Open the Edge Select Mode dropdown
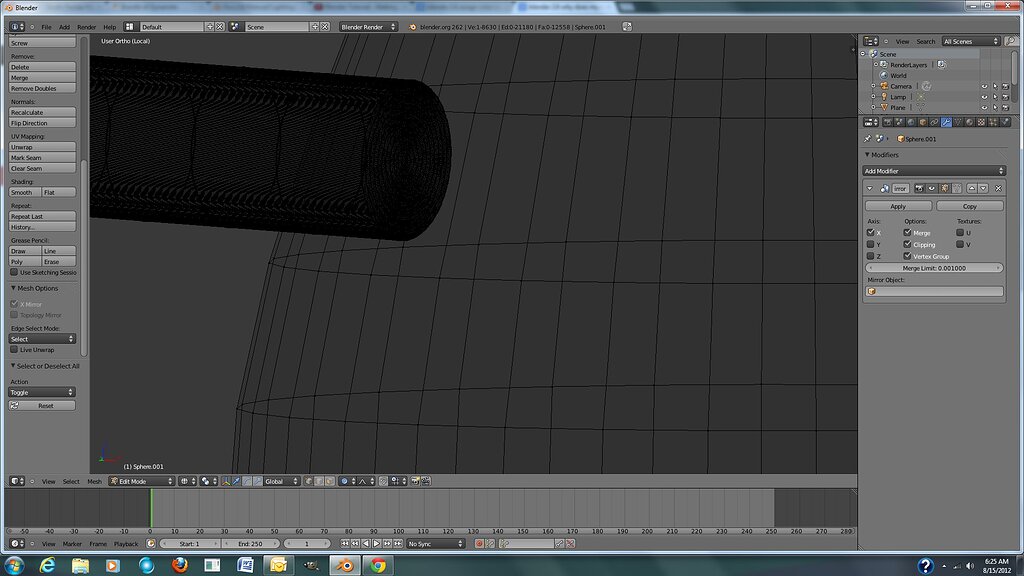 [42, 339]
